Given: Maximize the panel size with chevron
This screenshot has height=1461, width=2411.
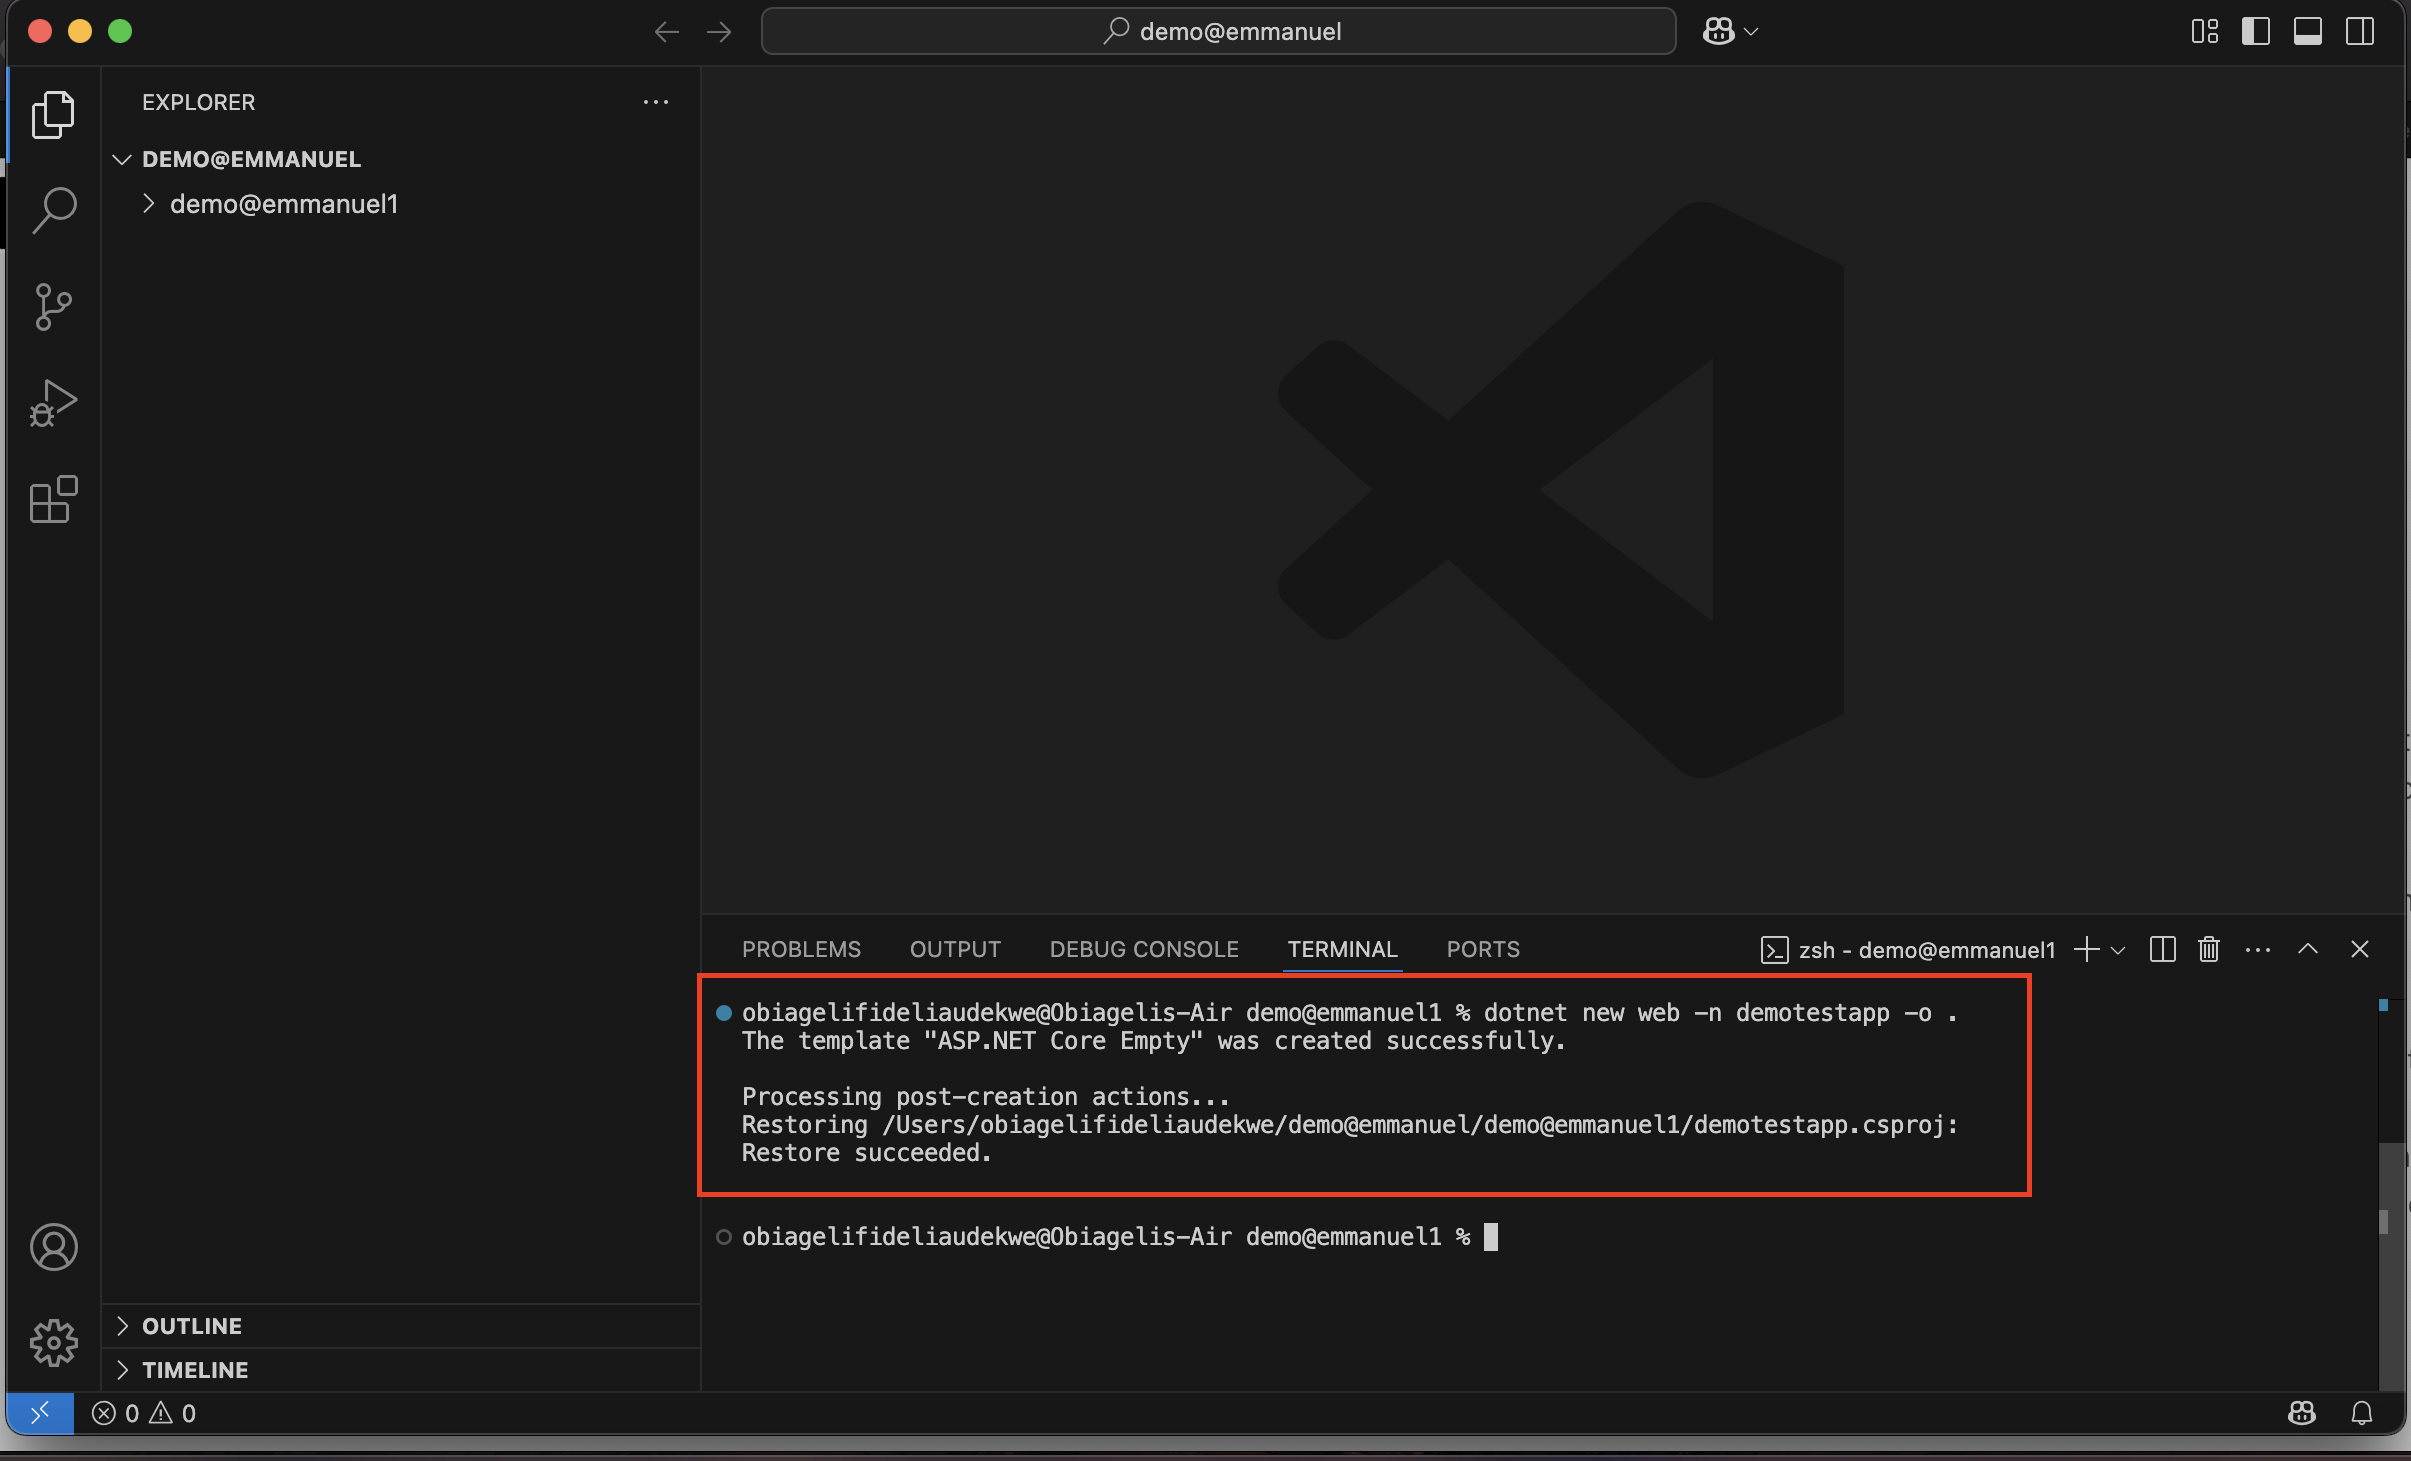Looking at the screenshot, I should point(2308,949).
